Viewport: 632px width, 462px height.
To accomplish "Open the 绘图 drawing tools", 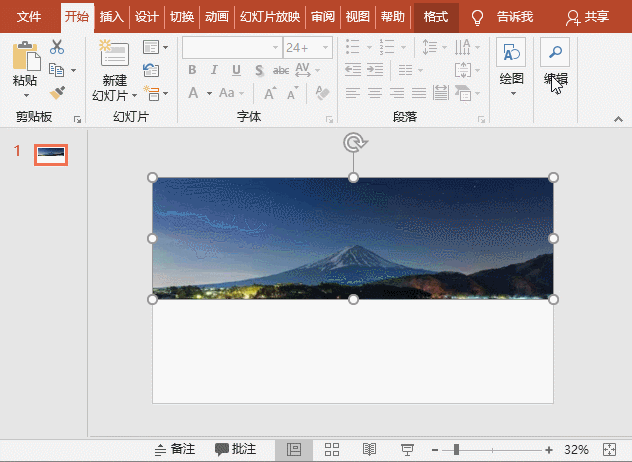I will click(511, 55).
